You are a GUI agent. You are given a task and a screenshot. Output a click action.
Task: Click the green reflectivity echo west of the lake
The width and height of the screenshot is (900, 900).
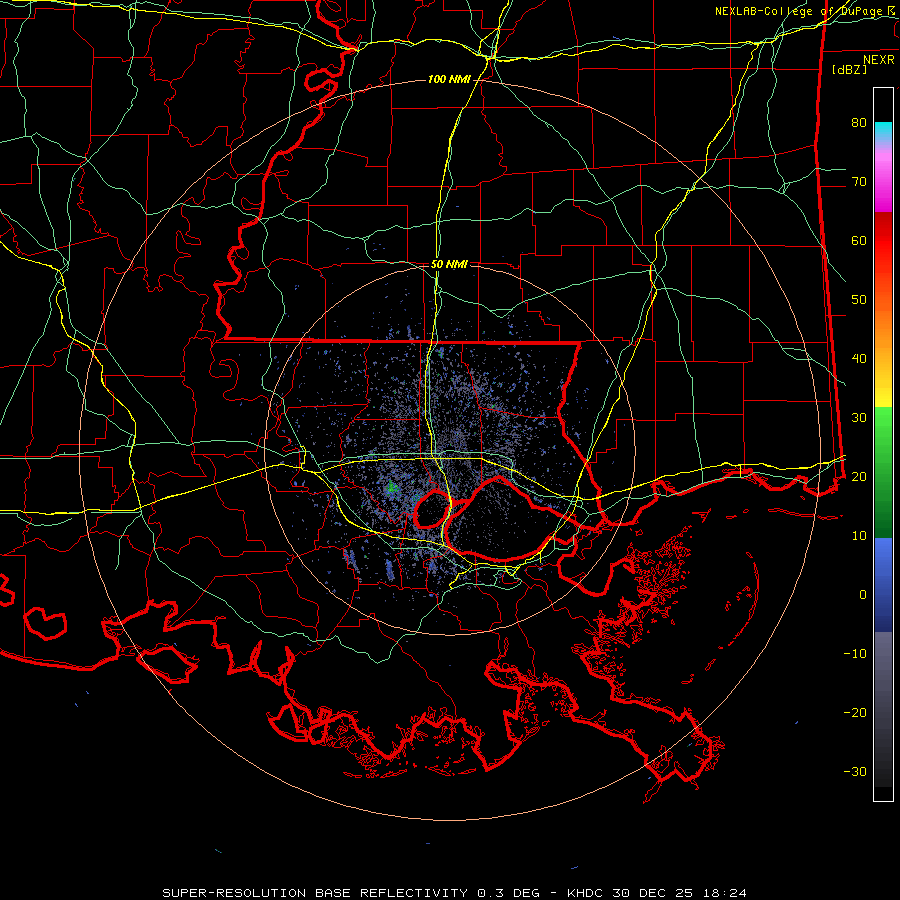pyautogui.click(x=392, y=488)
